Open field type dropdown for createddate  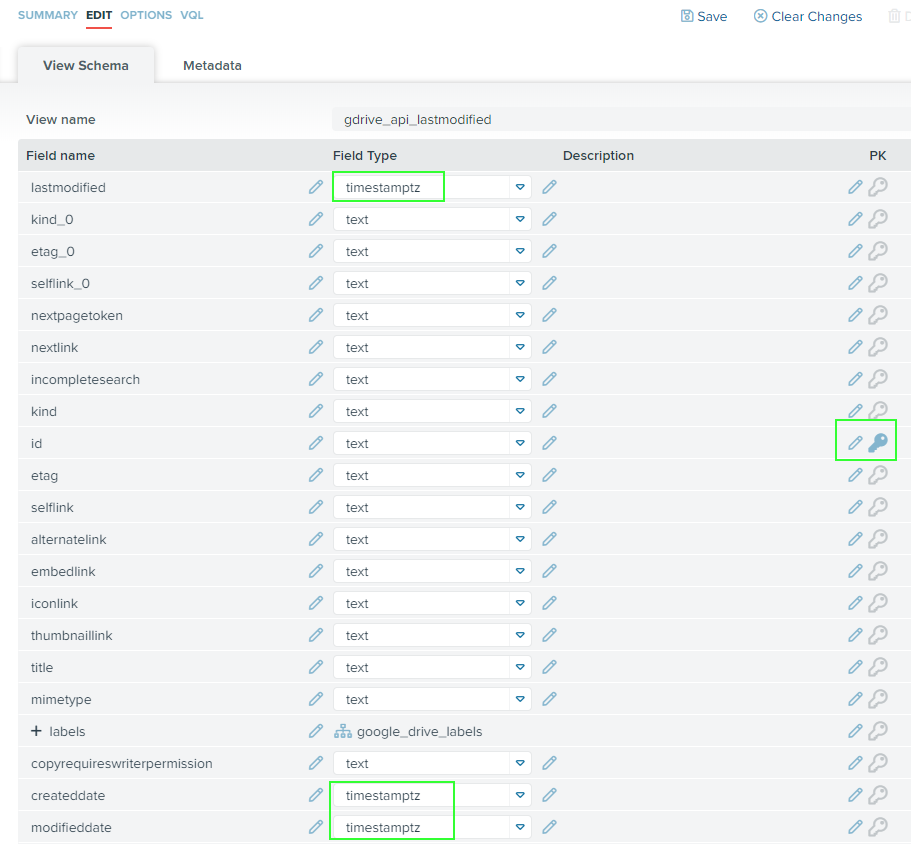click(x=520, y=795)
